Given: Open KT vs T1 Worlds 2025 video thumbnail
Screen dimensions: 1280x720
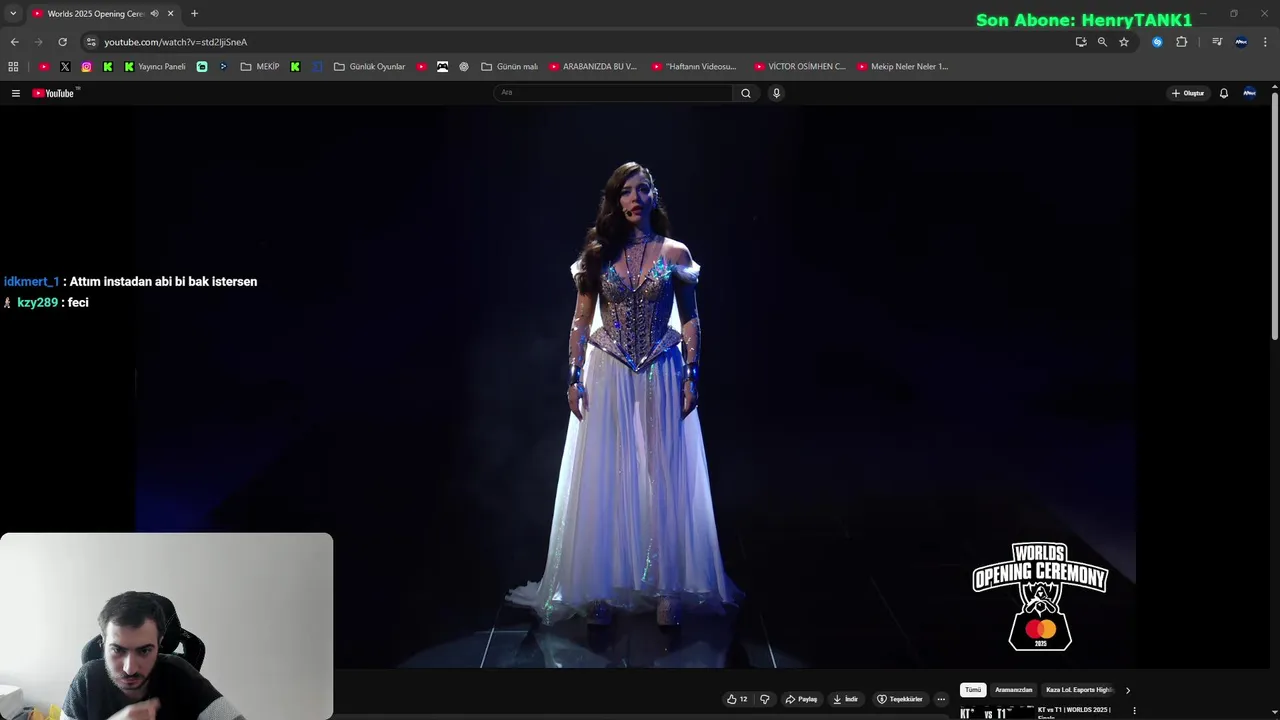Looking at the screenshot, I should 995,714.
